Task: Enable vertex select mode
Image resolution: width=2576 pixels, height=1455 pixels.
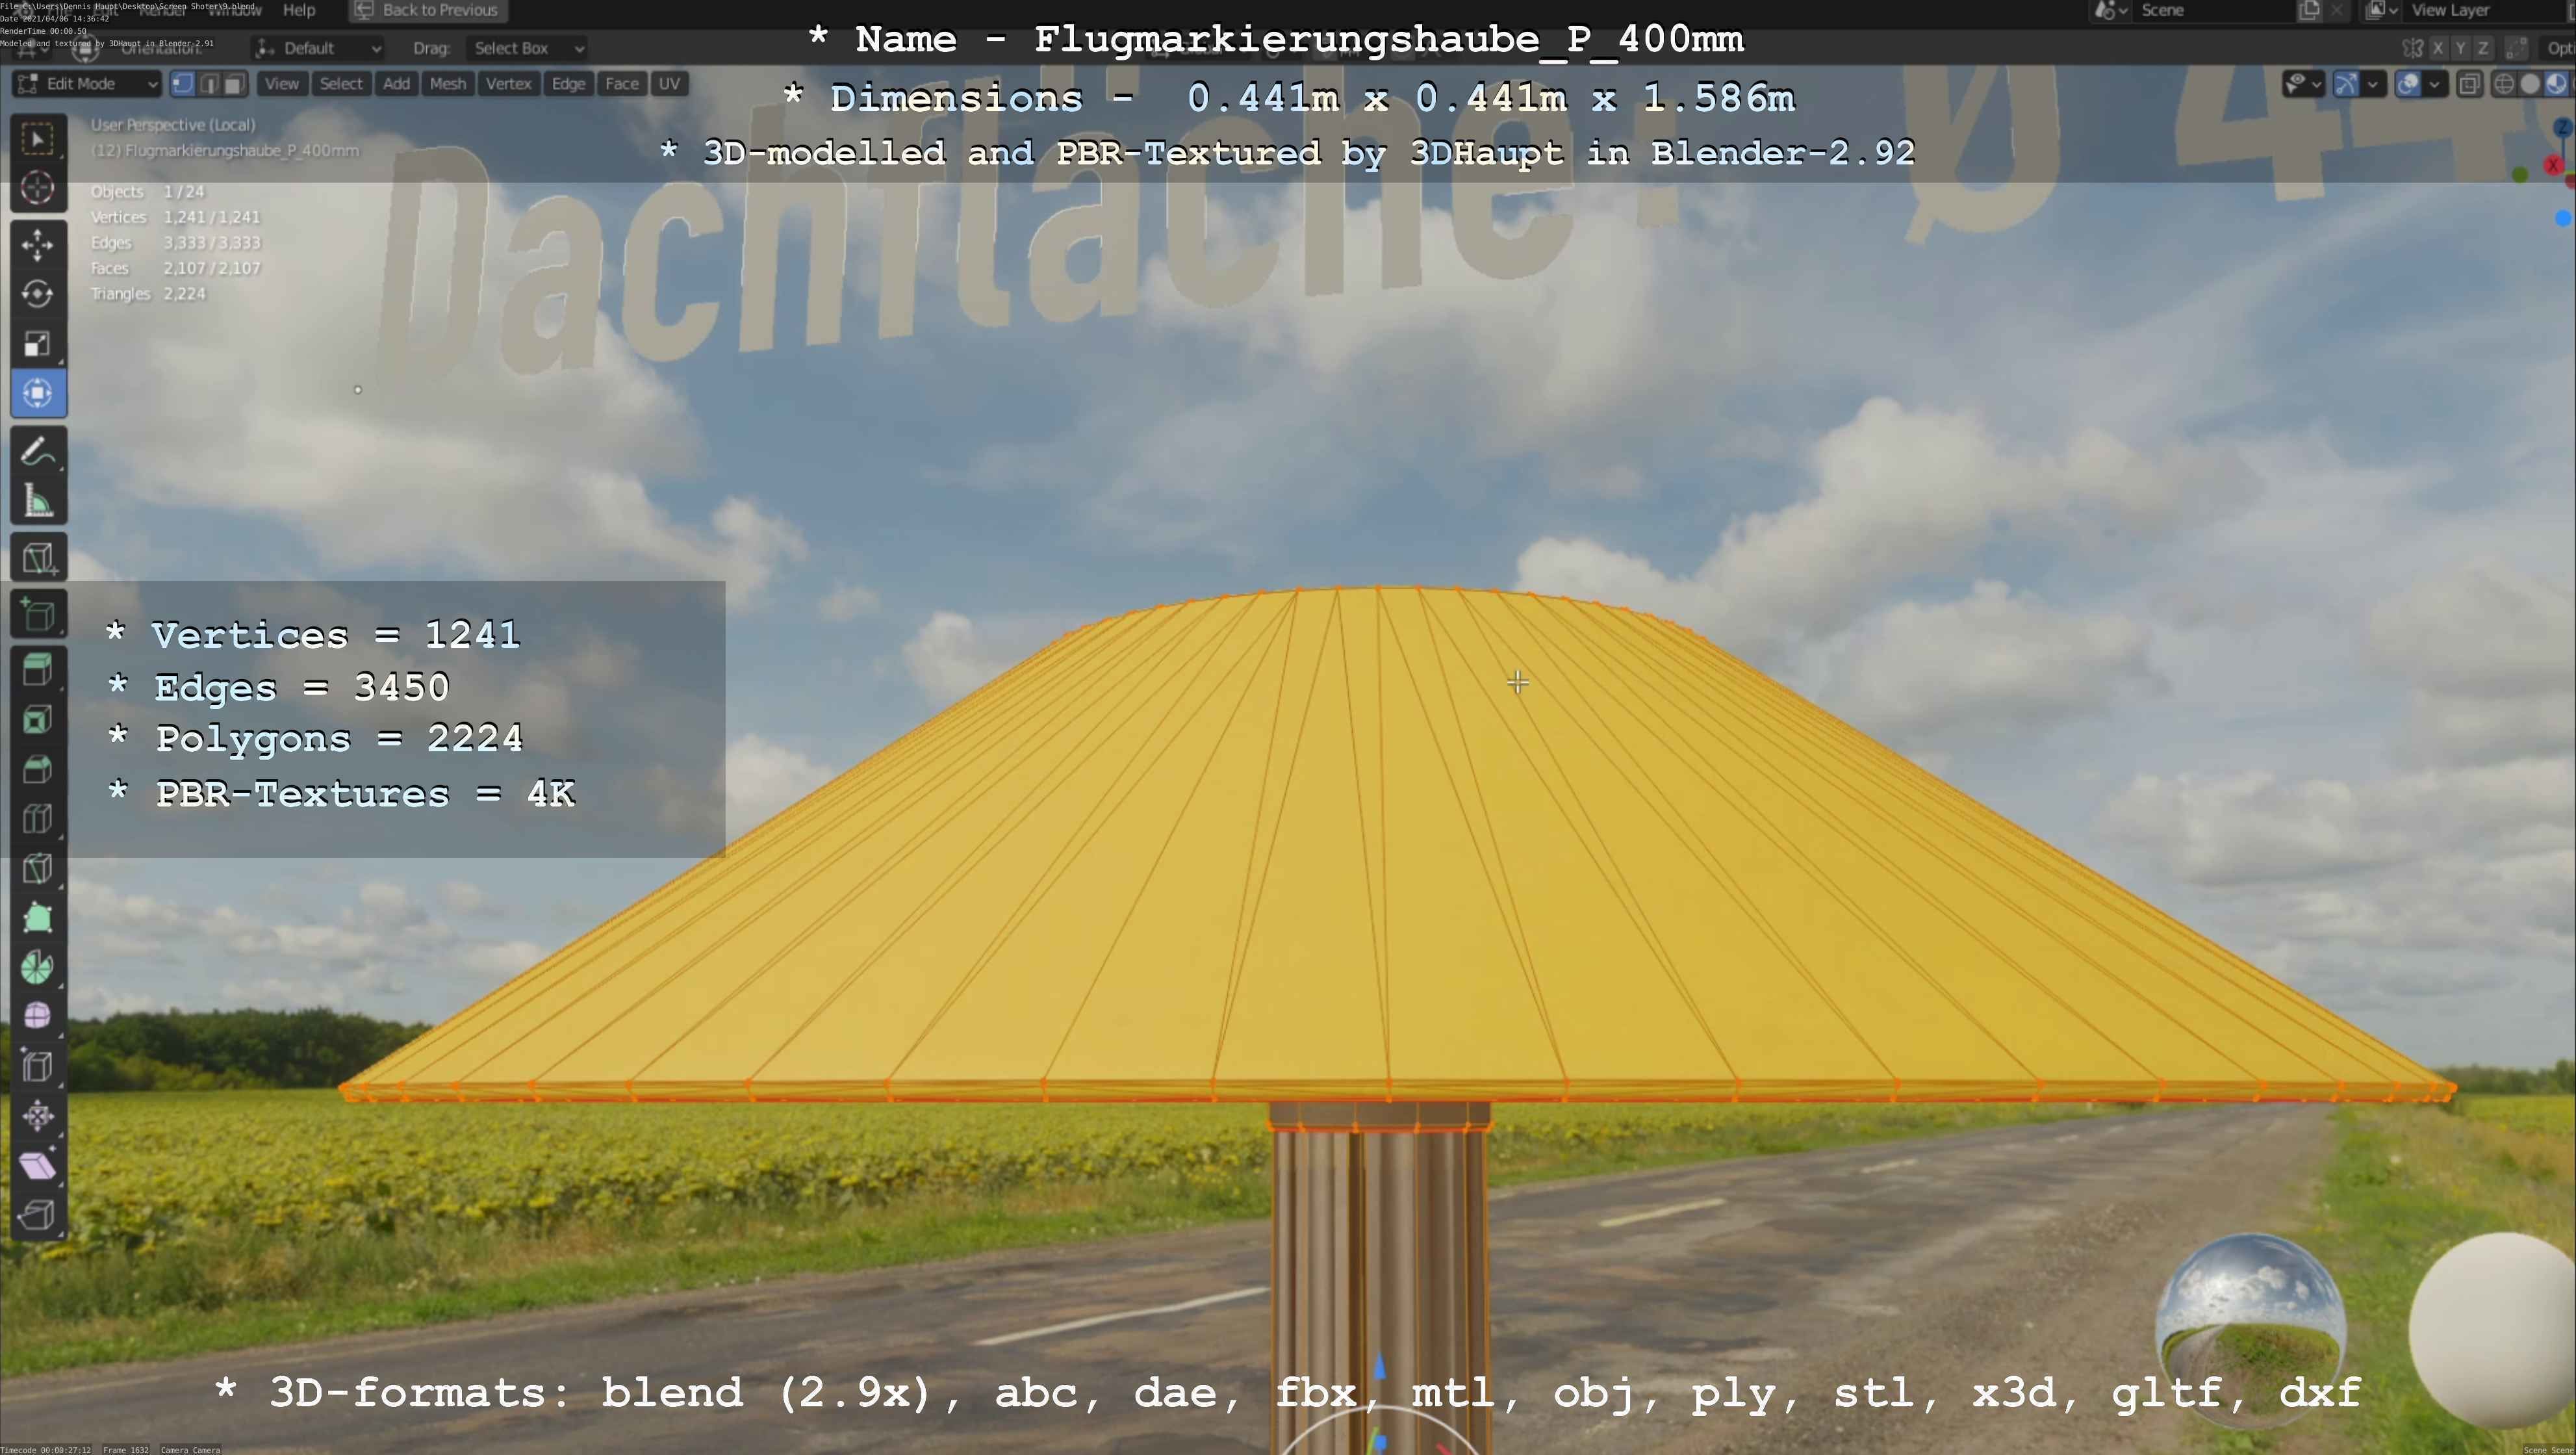Action: (x=183, y=84)
